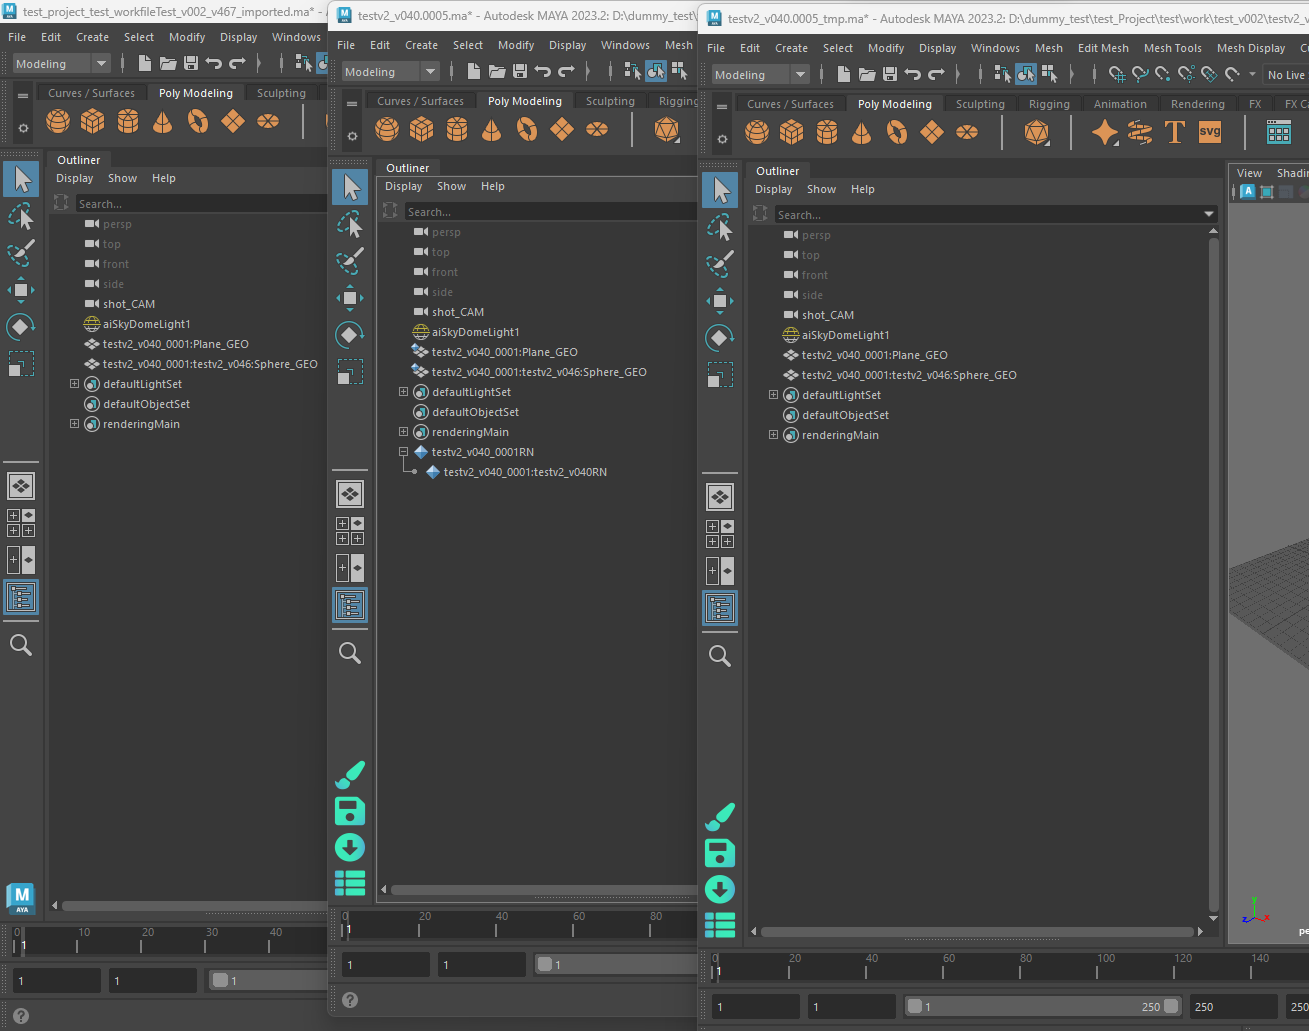Click Polygon Plane icon in right window shelf
The image size is (1309, 1031).
point(932,132)
